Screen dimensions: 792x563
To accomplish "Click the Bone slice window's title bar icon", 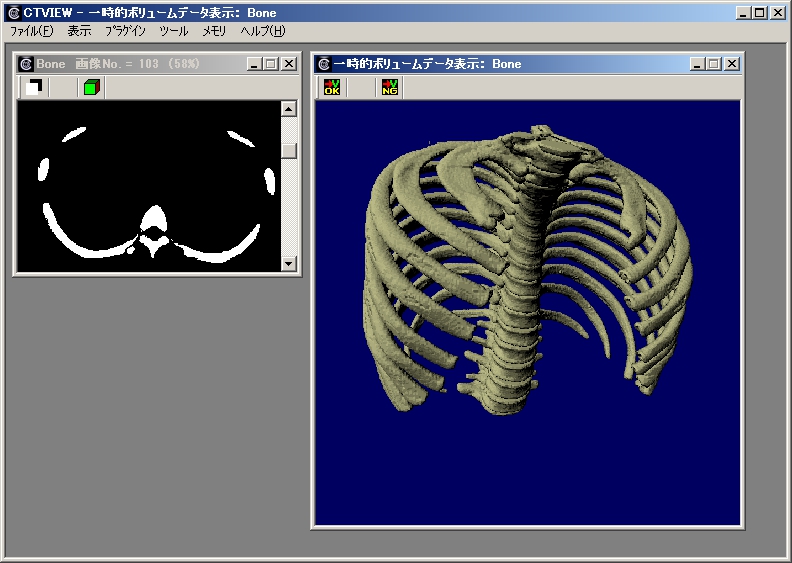I will [x=25, y=63].
